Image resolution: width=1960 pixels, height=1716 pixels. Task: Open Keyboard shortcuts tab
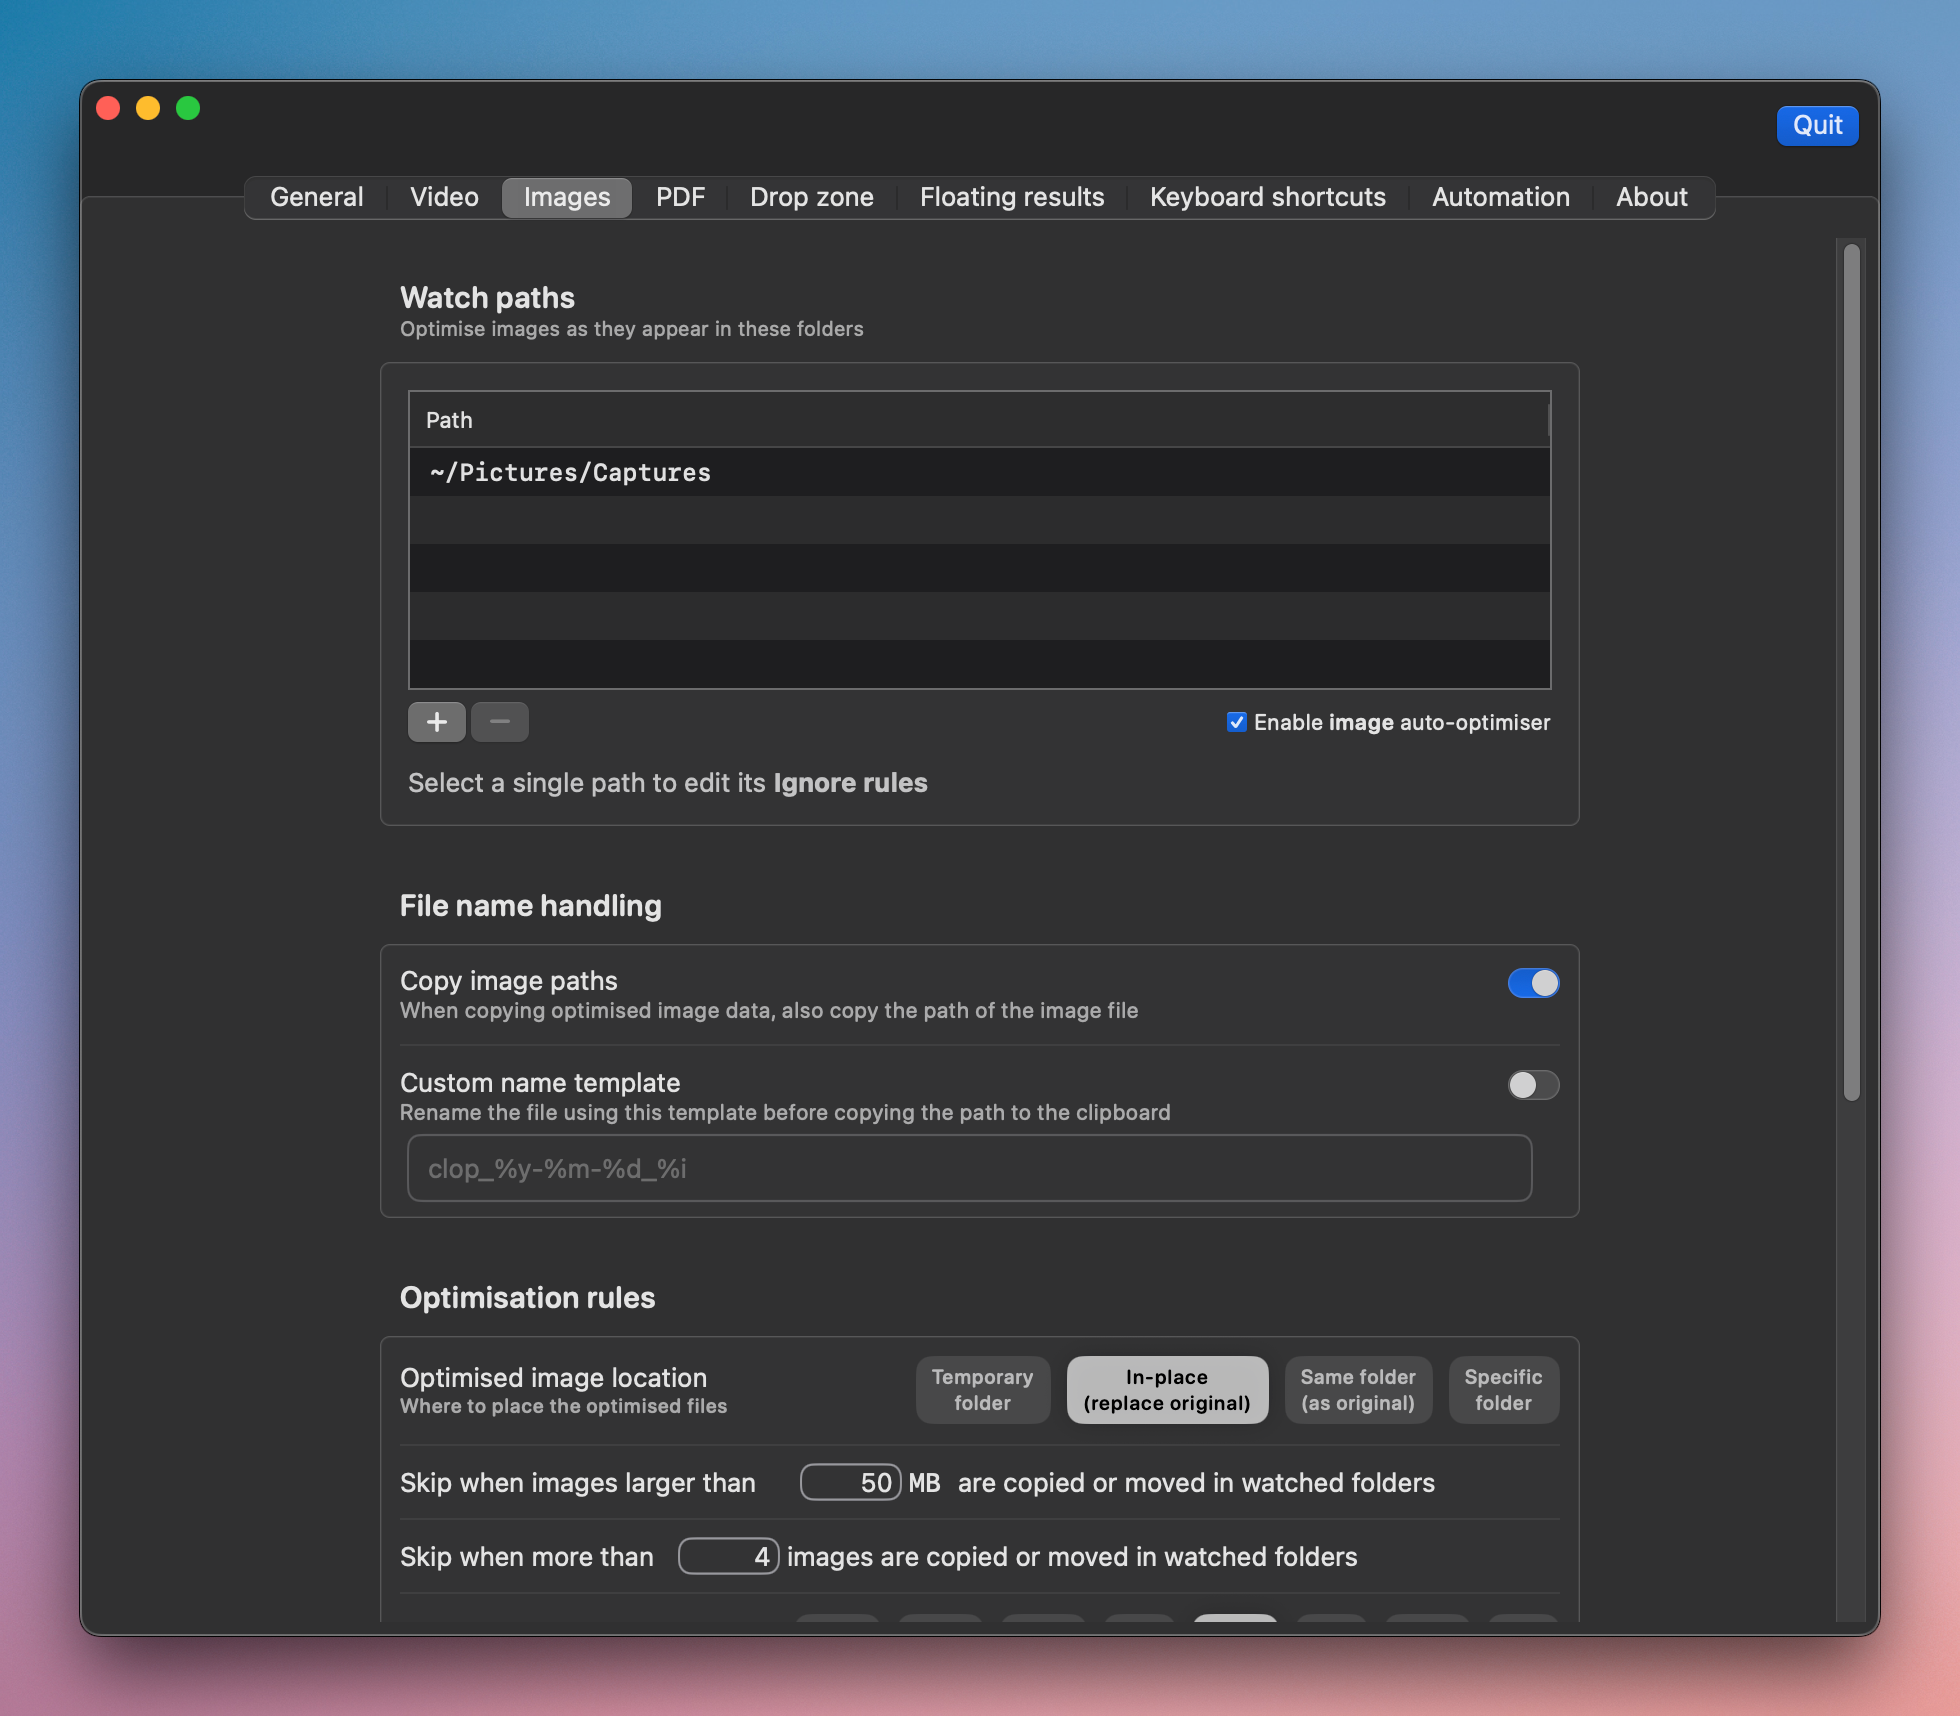[x=1267, y=197]
